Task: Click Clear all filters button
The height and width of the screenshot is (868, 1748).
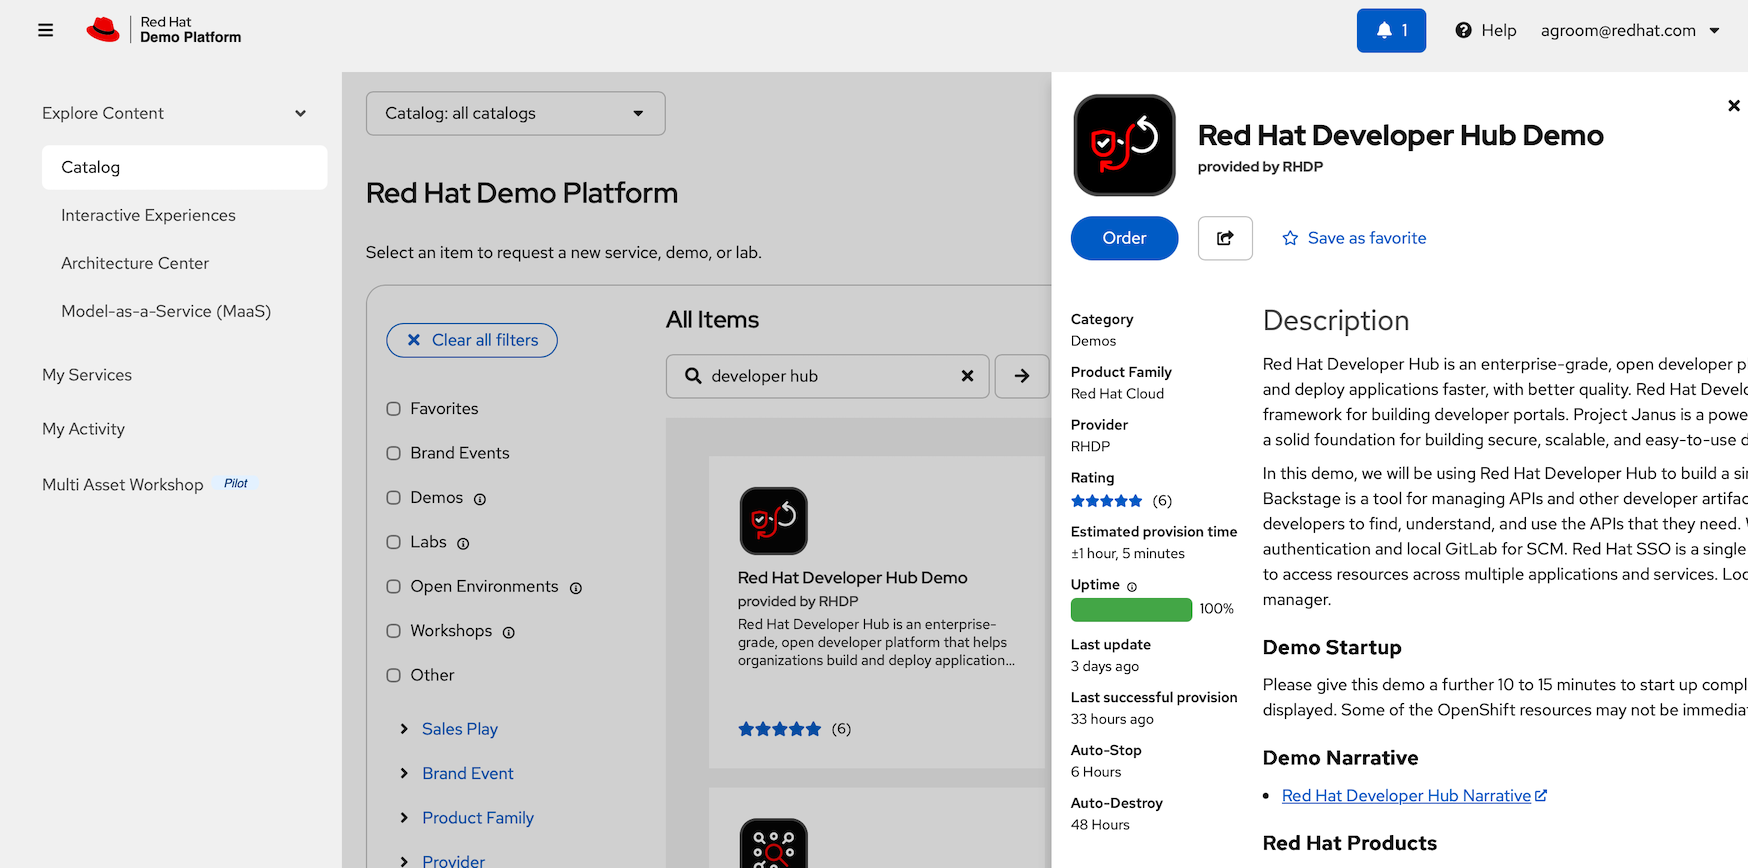Action: tap(472, 340)
